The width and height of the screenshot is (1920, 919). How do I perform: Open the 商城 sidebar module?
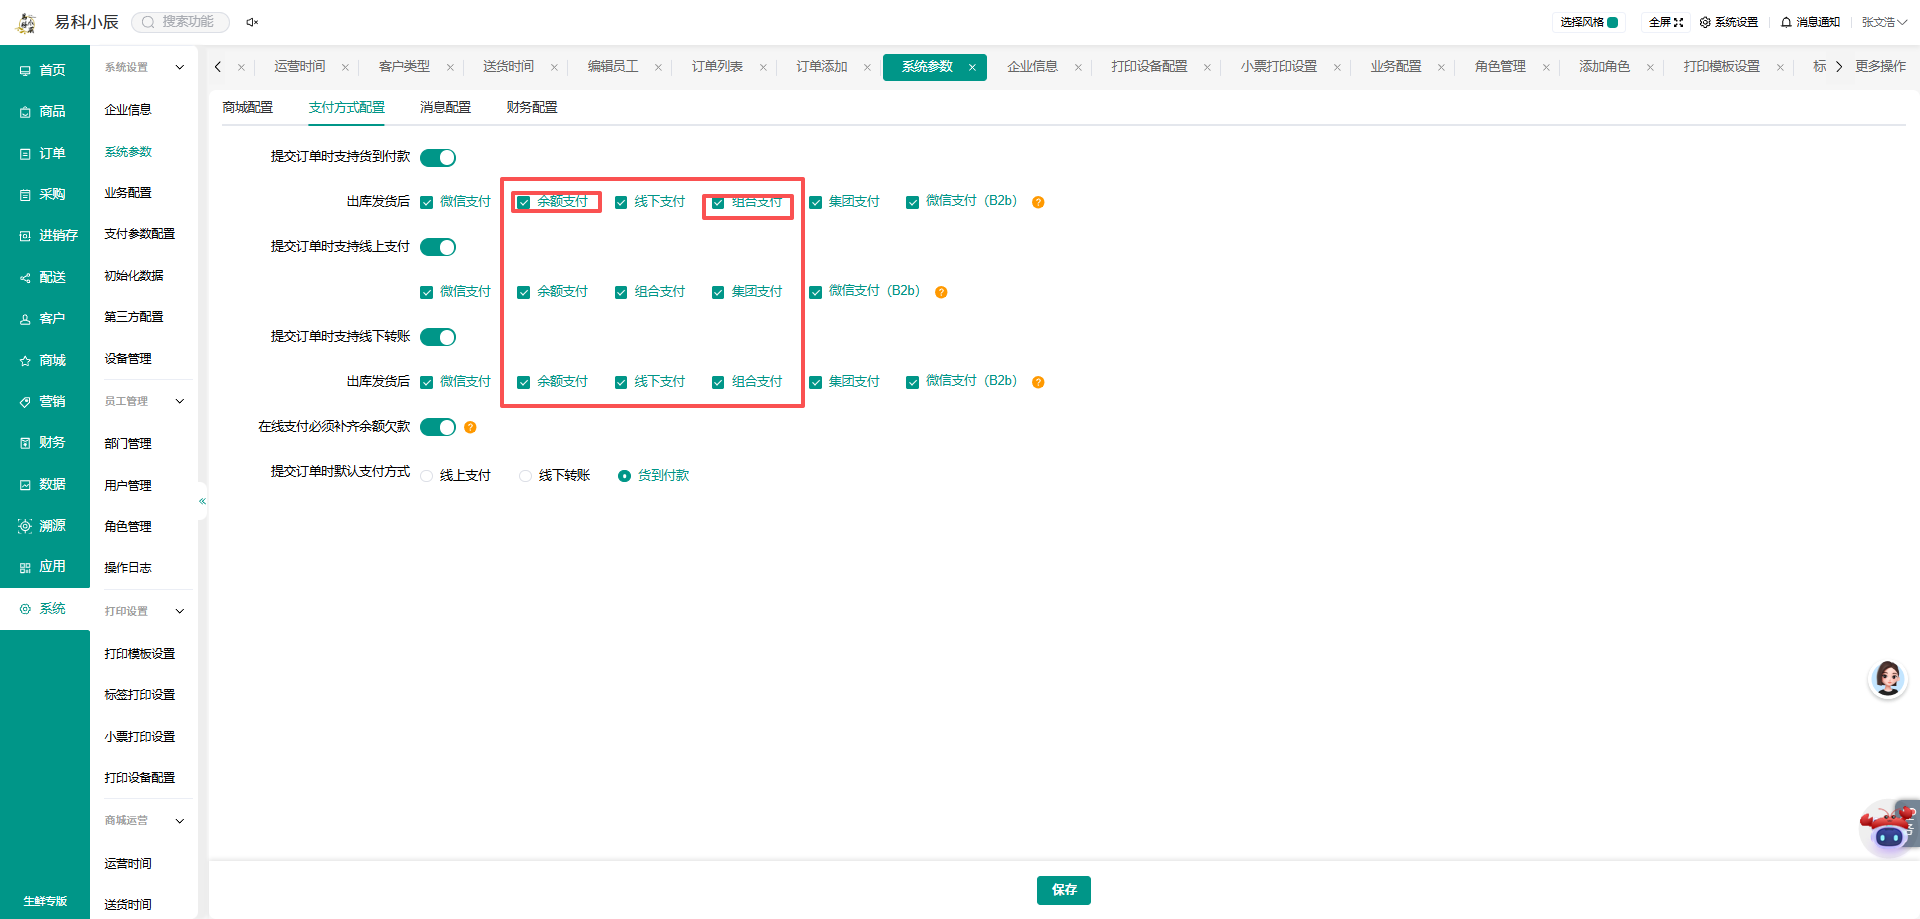44,361
